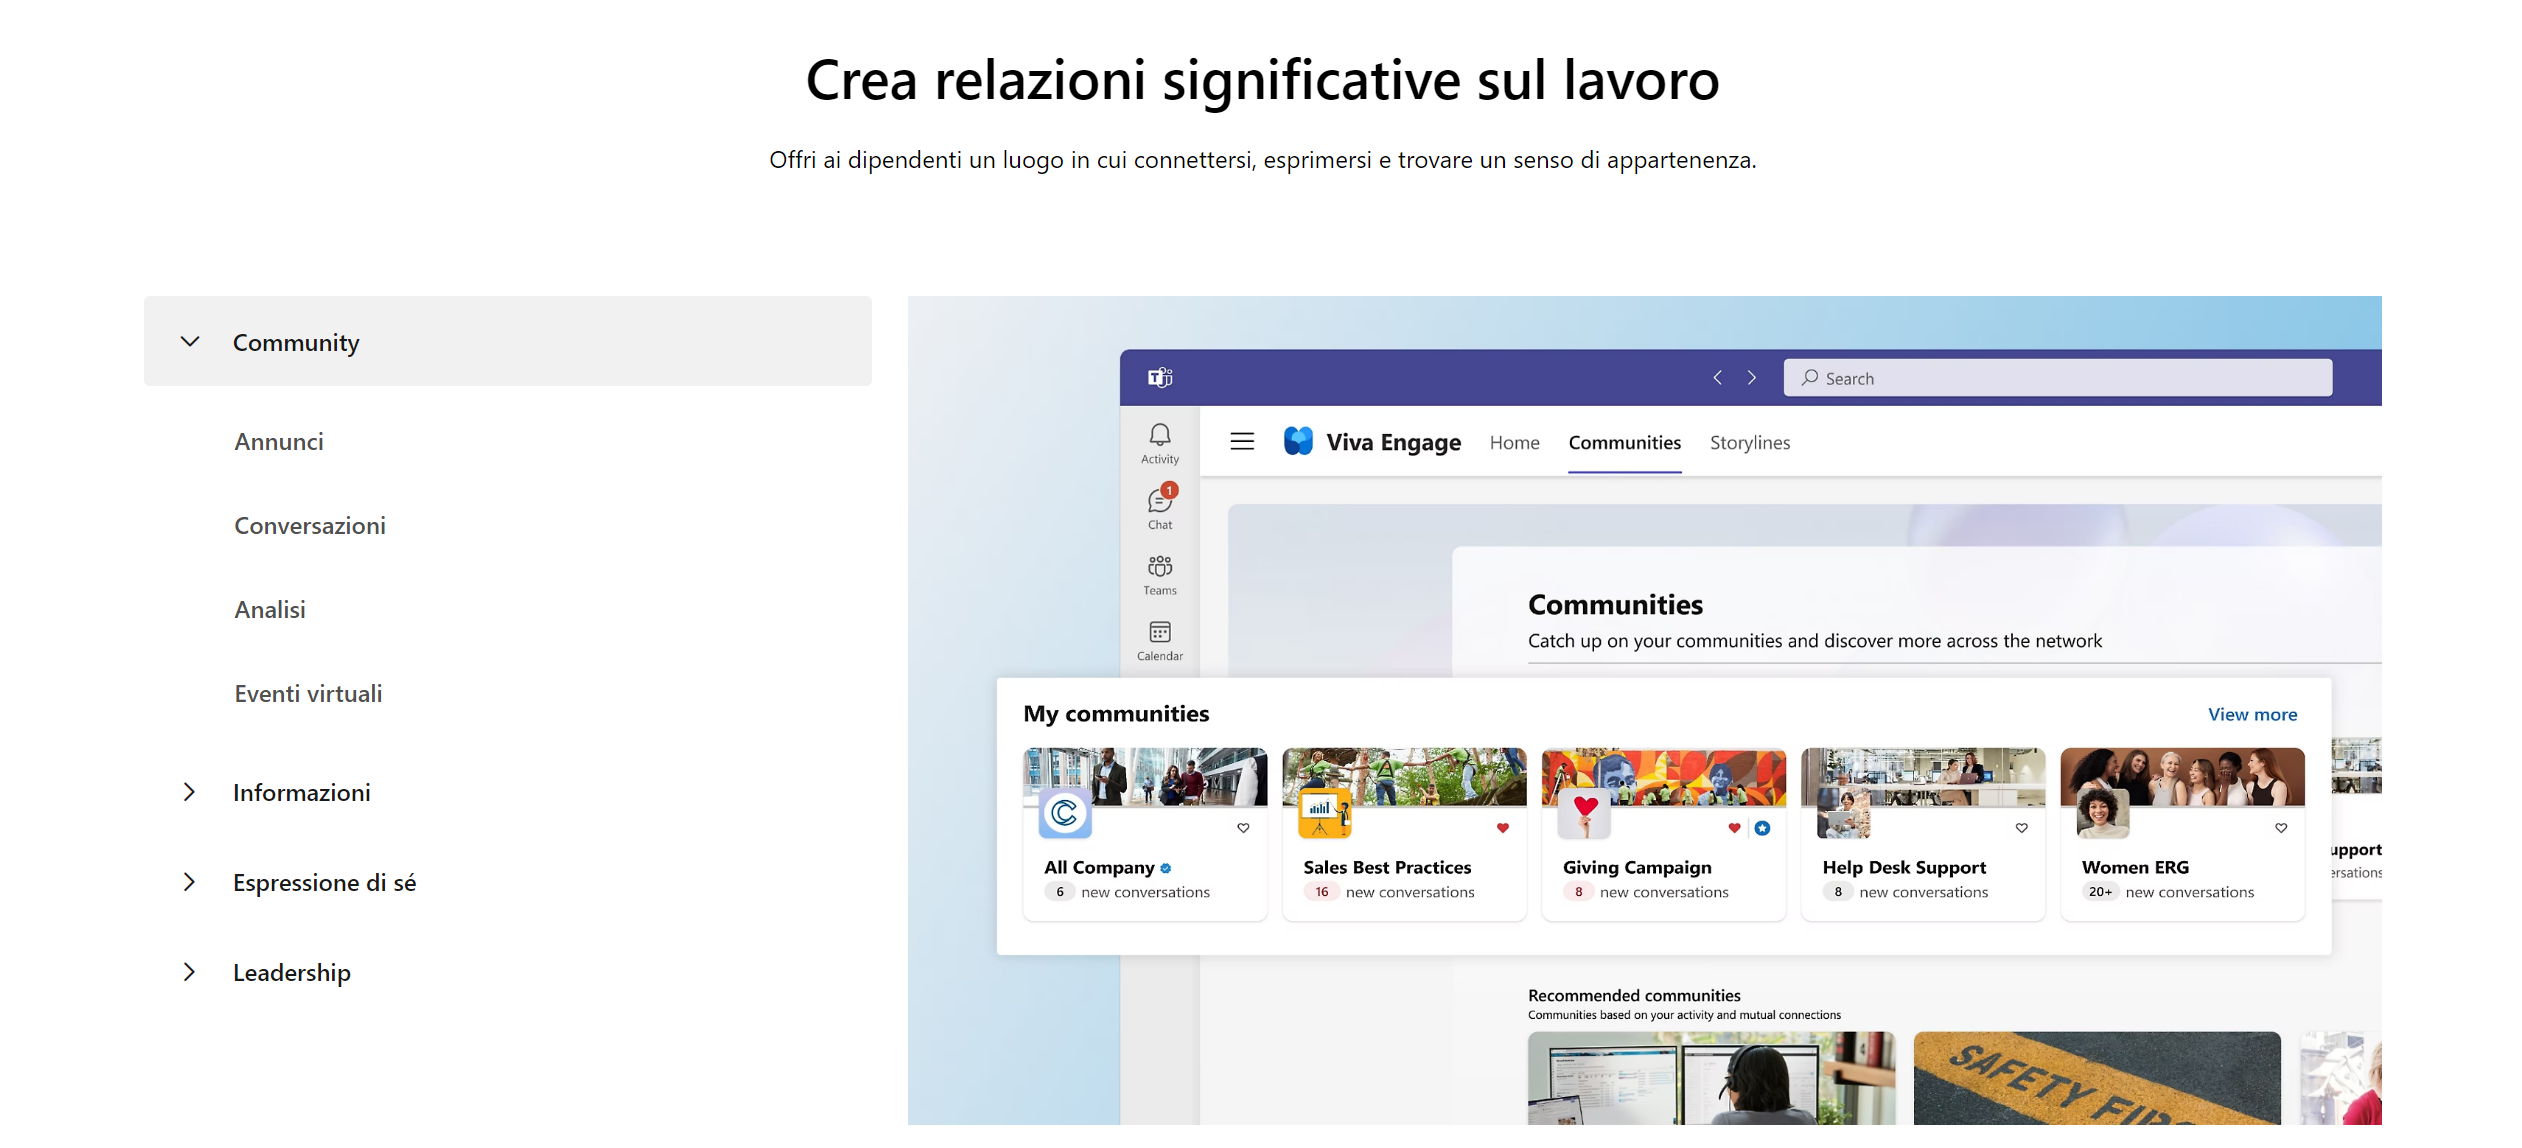Click the Activity bell icon
Viewport: 2522px width, 1148px height.
click(1159, 435)
